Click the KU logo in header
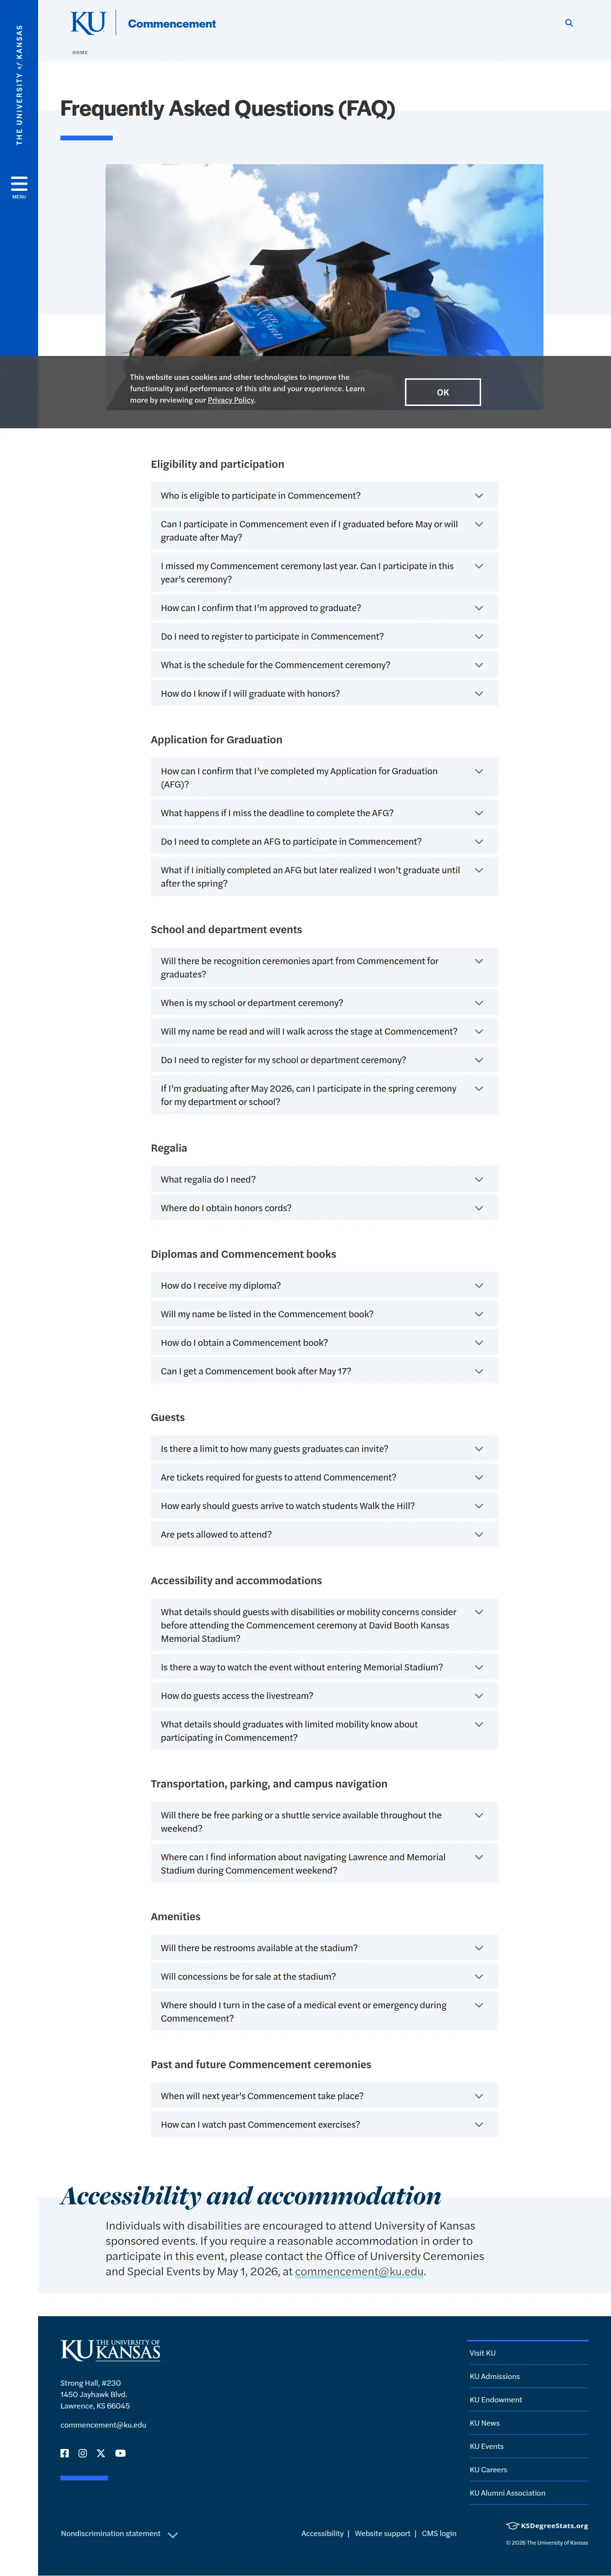This screenshot has width=611, height=2576. point(88,23)
